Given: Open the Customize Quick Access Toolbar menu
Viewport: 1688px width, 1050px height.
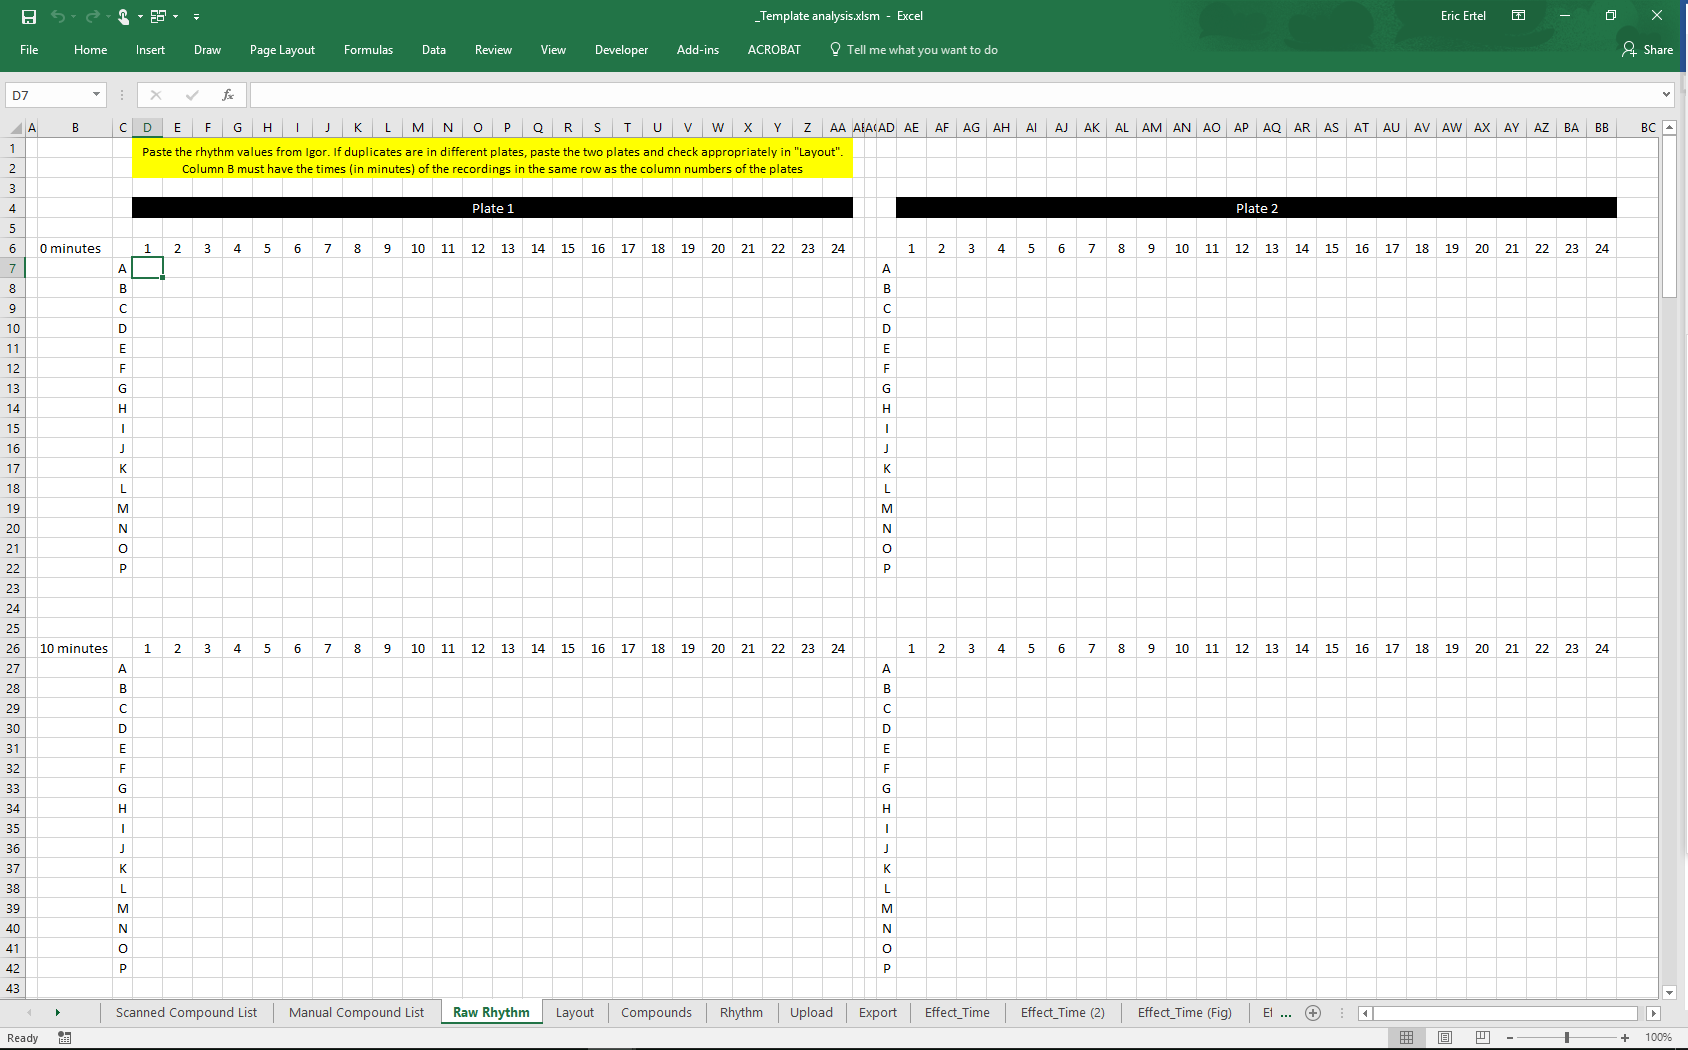Looking at the screenshot, I should click(196, 17).
